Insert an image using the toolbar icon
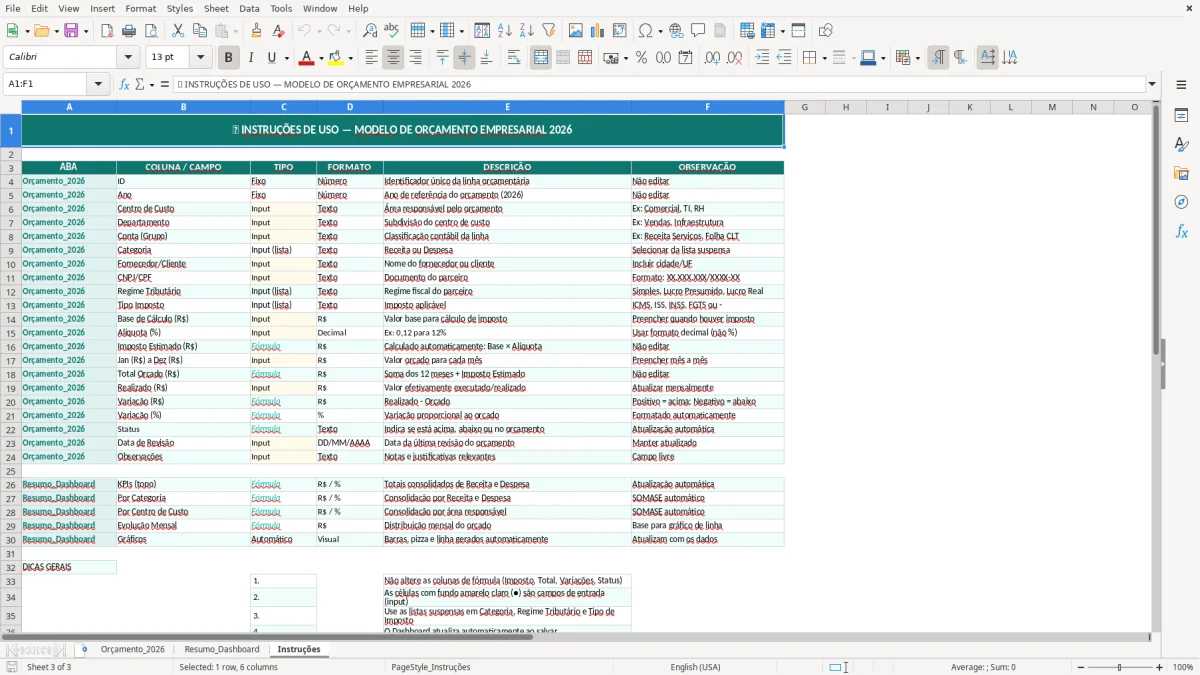This screenshot has width=1200, height=675. (577, 29)
